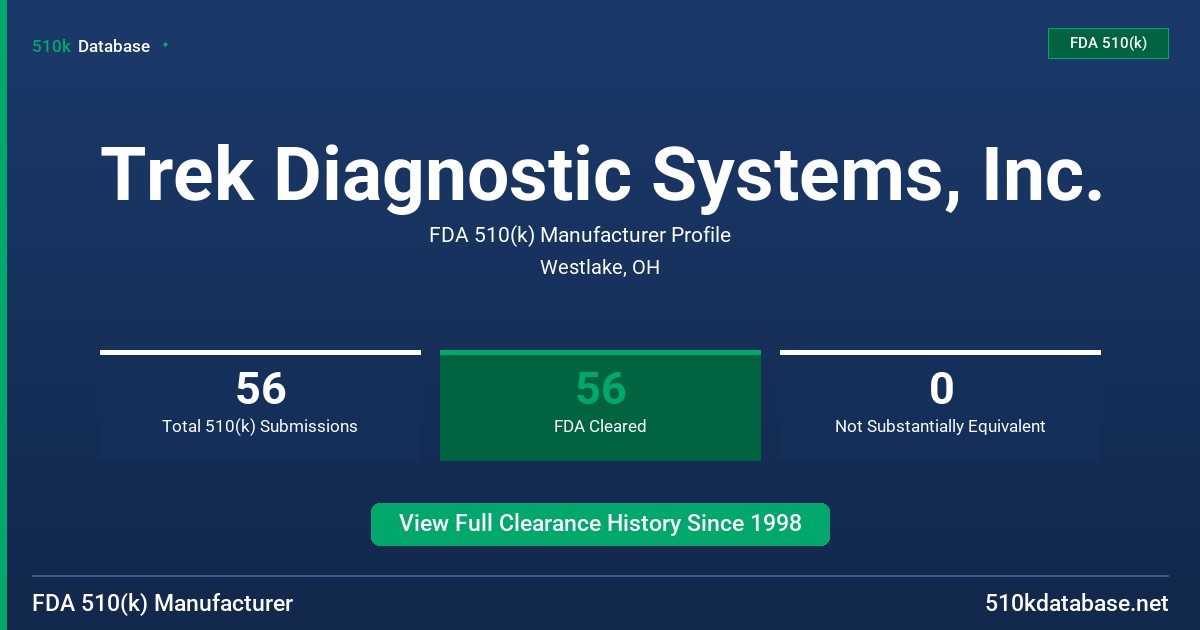Click the Westlake, OH location text
This screenshot has height=630, width=1200.
(x=600, y=268)
